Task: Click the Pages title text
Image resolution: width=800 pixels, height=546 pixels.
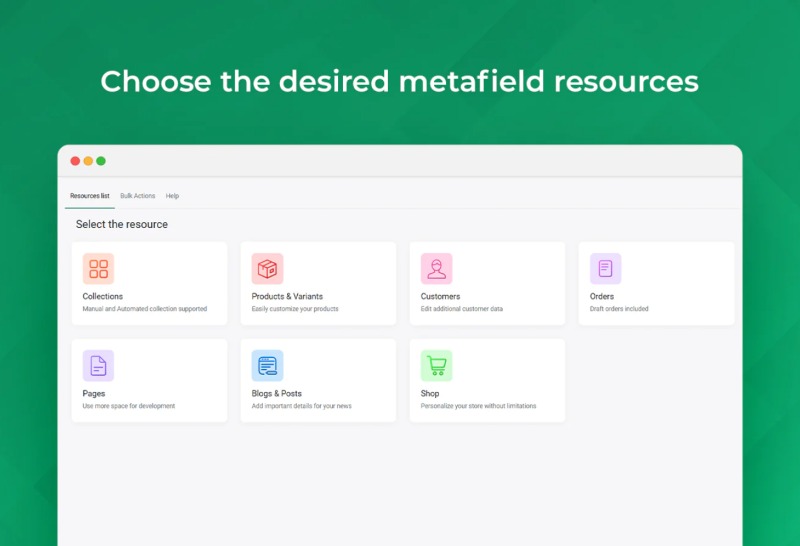Action: 94,393
